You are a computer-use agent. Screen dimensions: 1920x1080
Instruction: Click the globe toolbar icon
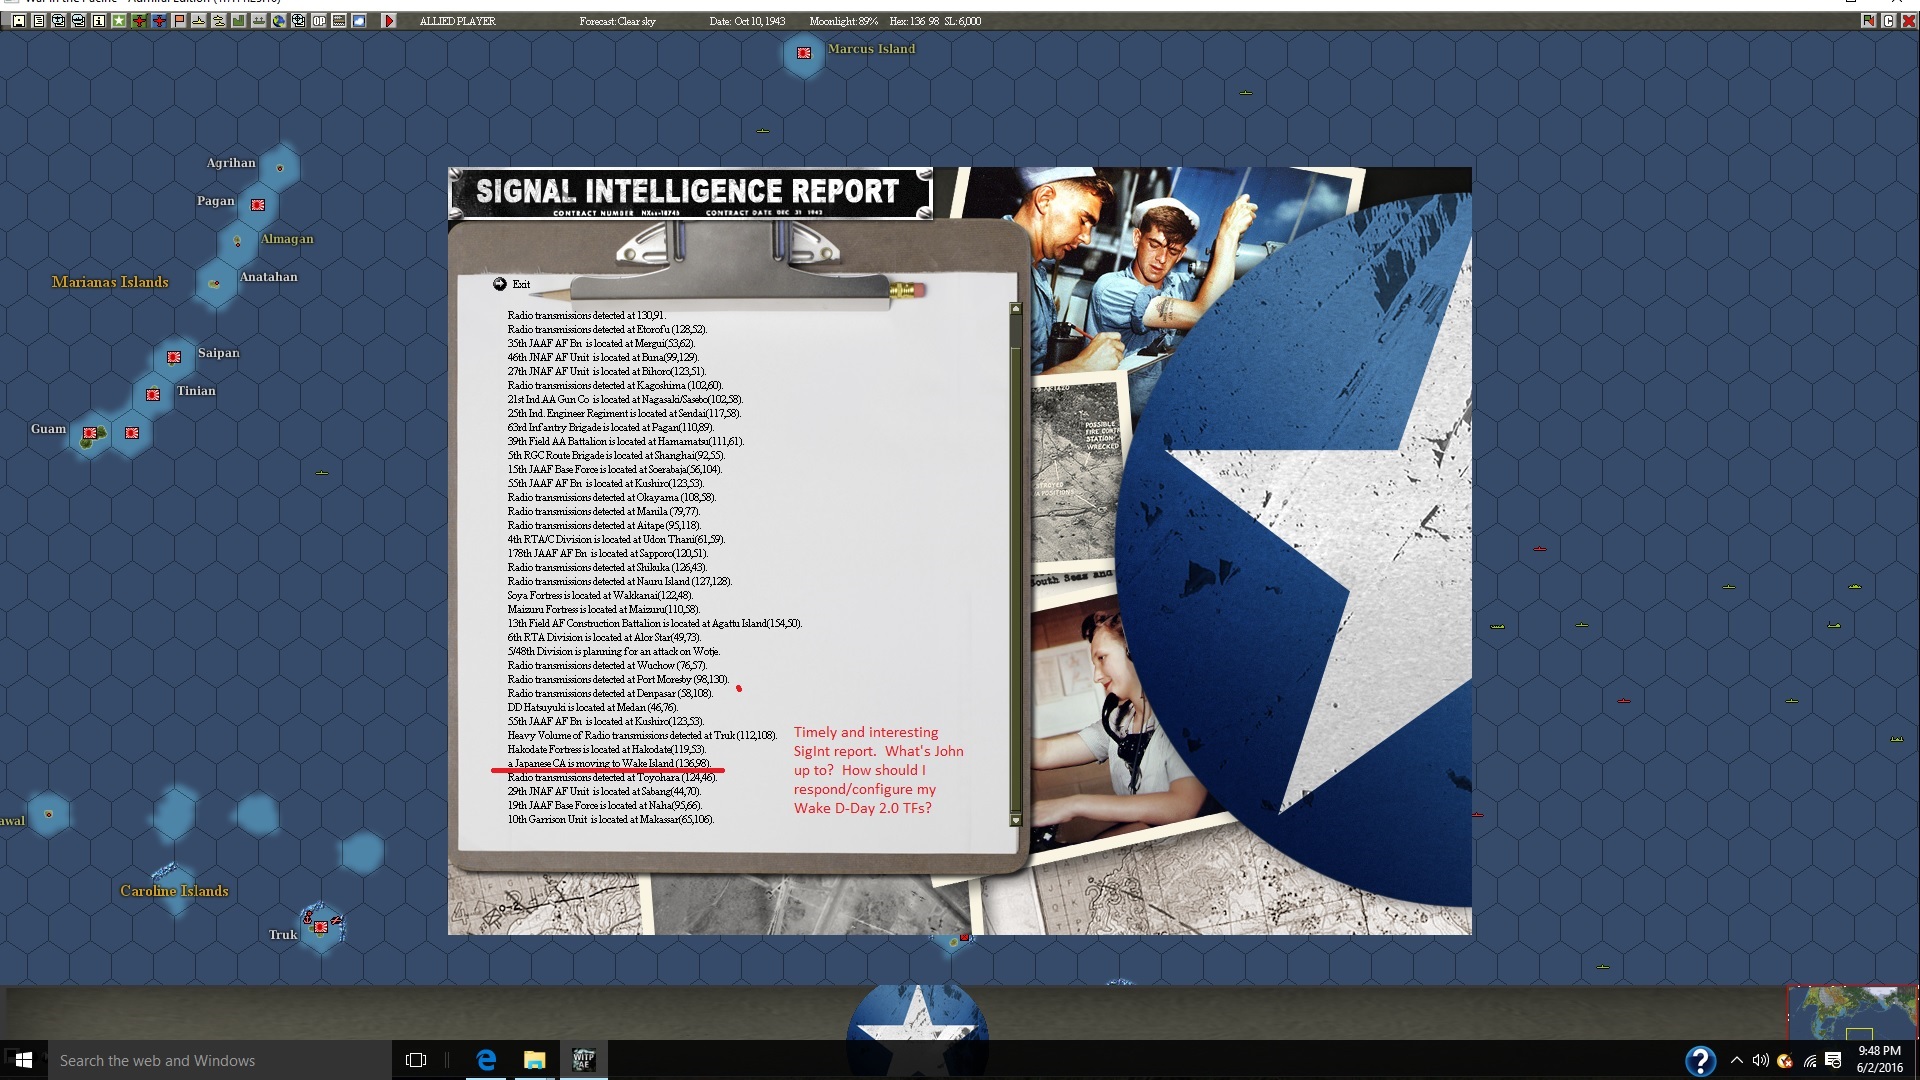pyautogui.click(x=279, y=21)
